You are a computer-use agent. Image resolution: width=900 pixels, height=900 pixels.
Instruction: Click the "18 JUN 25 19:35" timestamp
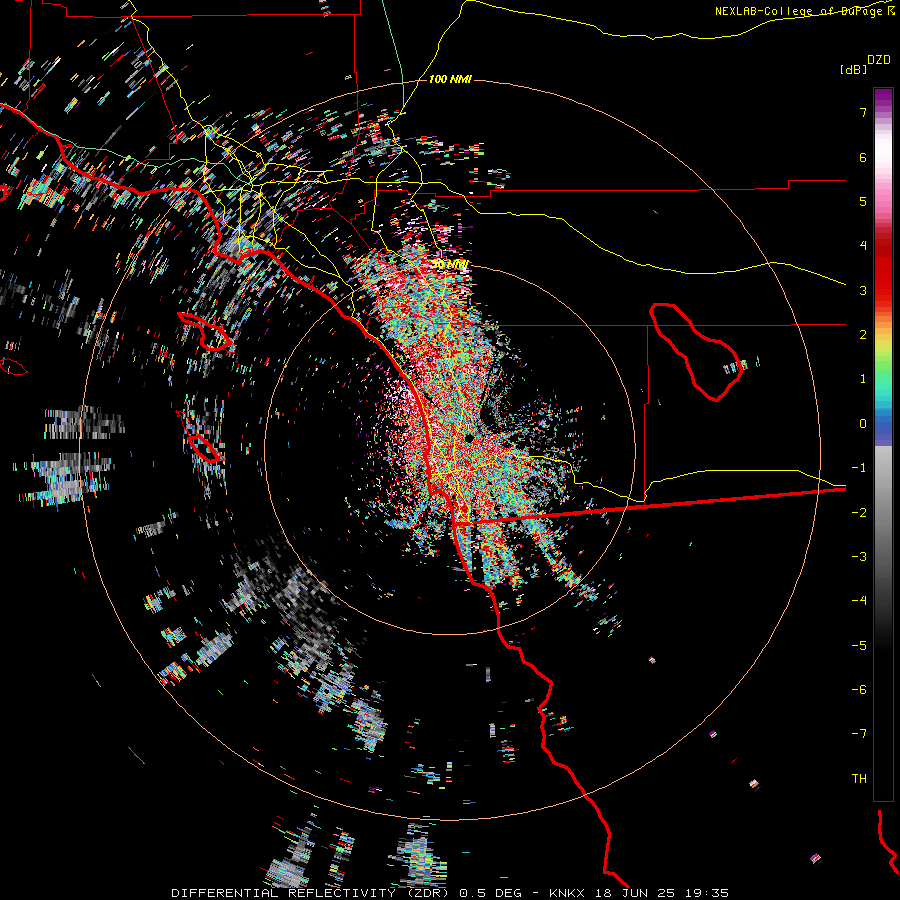[x=662, y=893]
